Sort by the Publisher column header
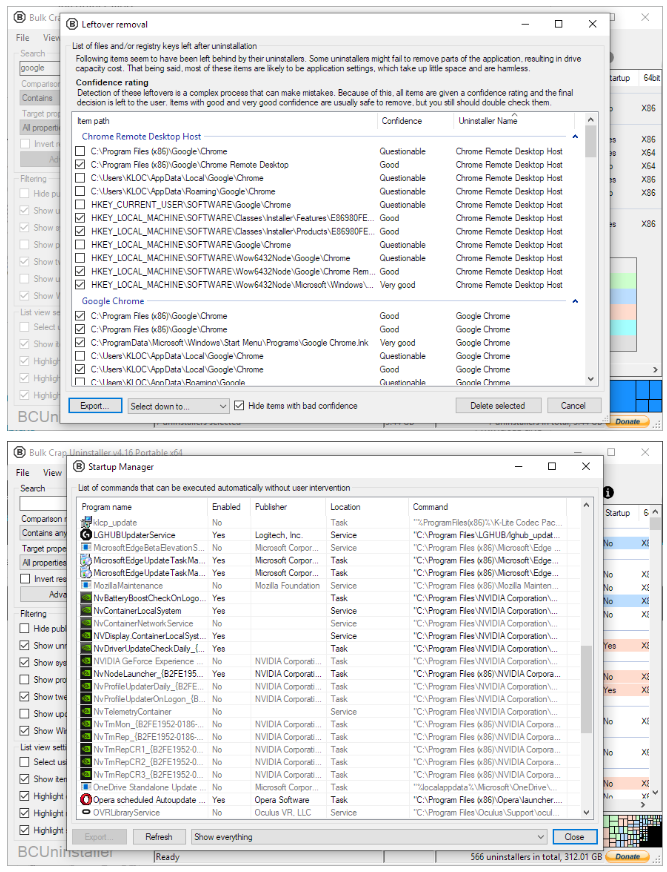Screen dimensions: 667x872 tap(288, 507)
